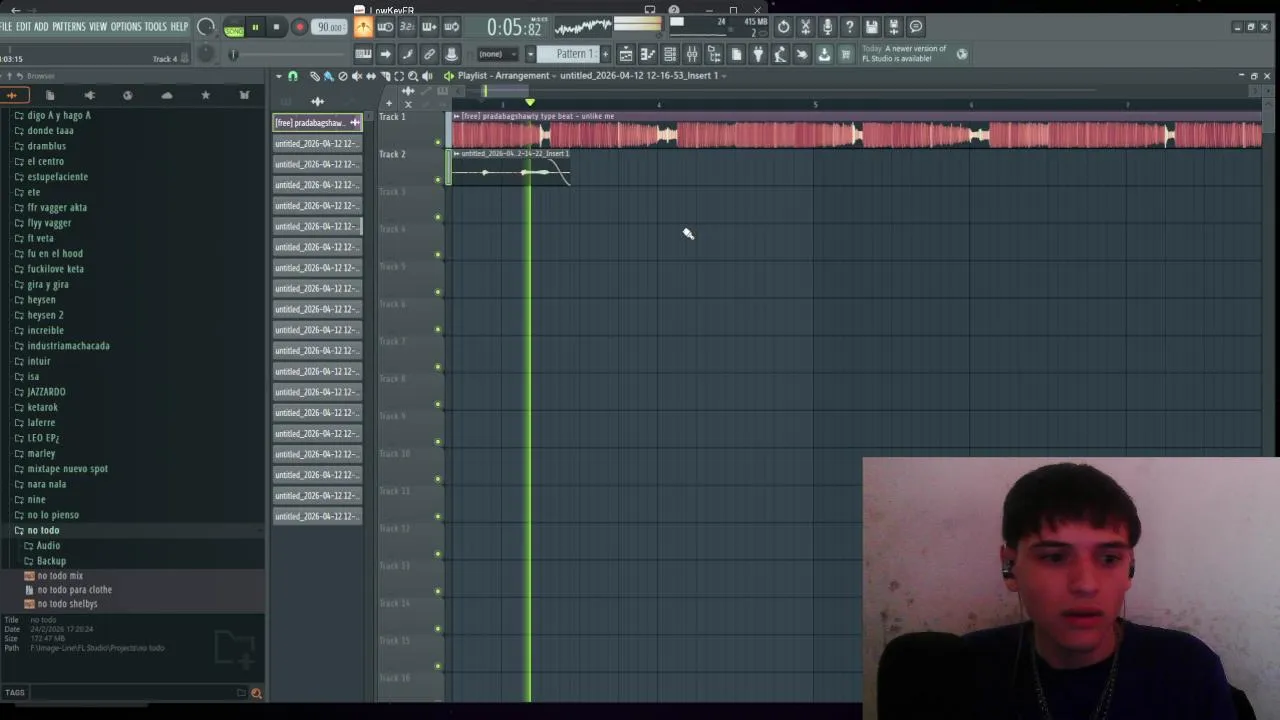Click the audio editor scissors icon
This screenshot has height=720, width=1280.
tap(805, 26)
